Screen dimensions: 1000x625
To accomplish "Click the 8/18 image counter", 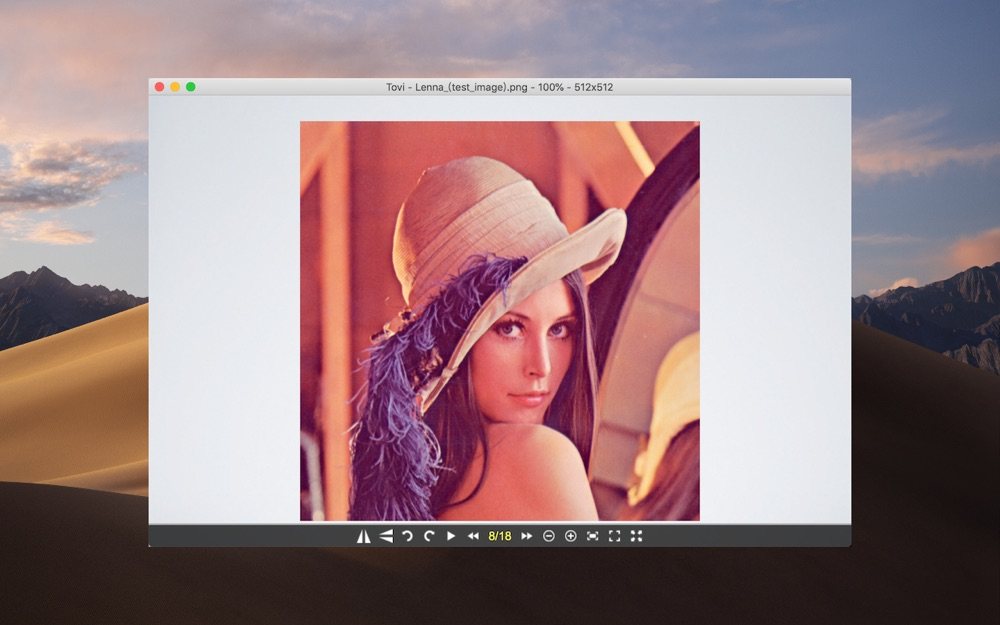I will coord(500,536).
